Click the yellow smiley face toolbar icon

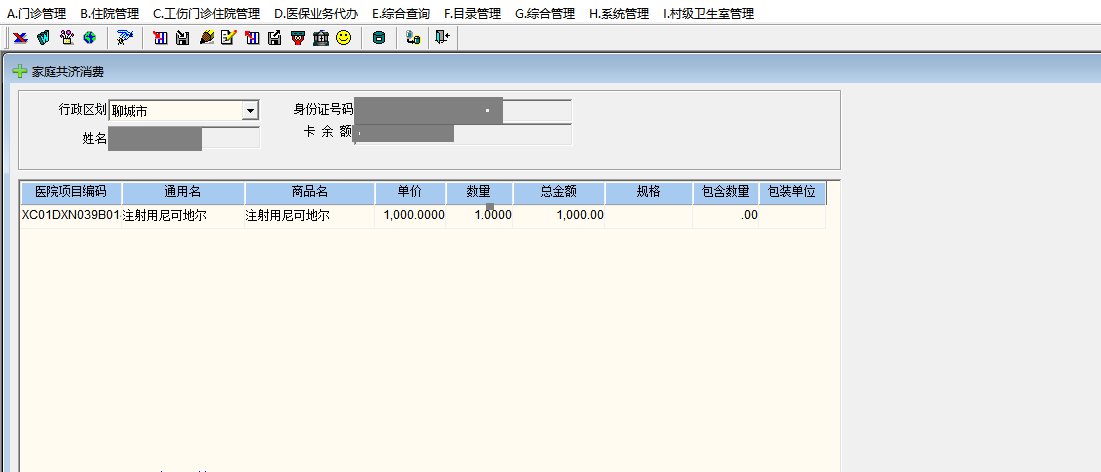[344, 38]
